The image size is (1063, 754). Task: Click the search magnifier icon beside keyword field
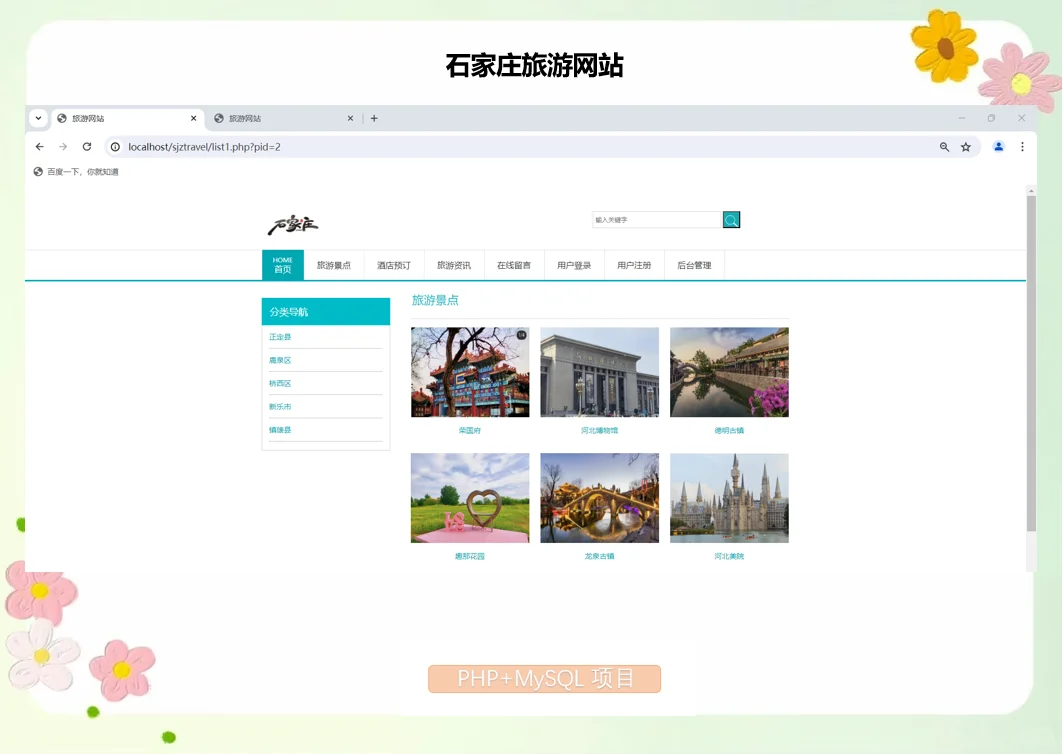coord(731,220)
